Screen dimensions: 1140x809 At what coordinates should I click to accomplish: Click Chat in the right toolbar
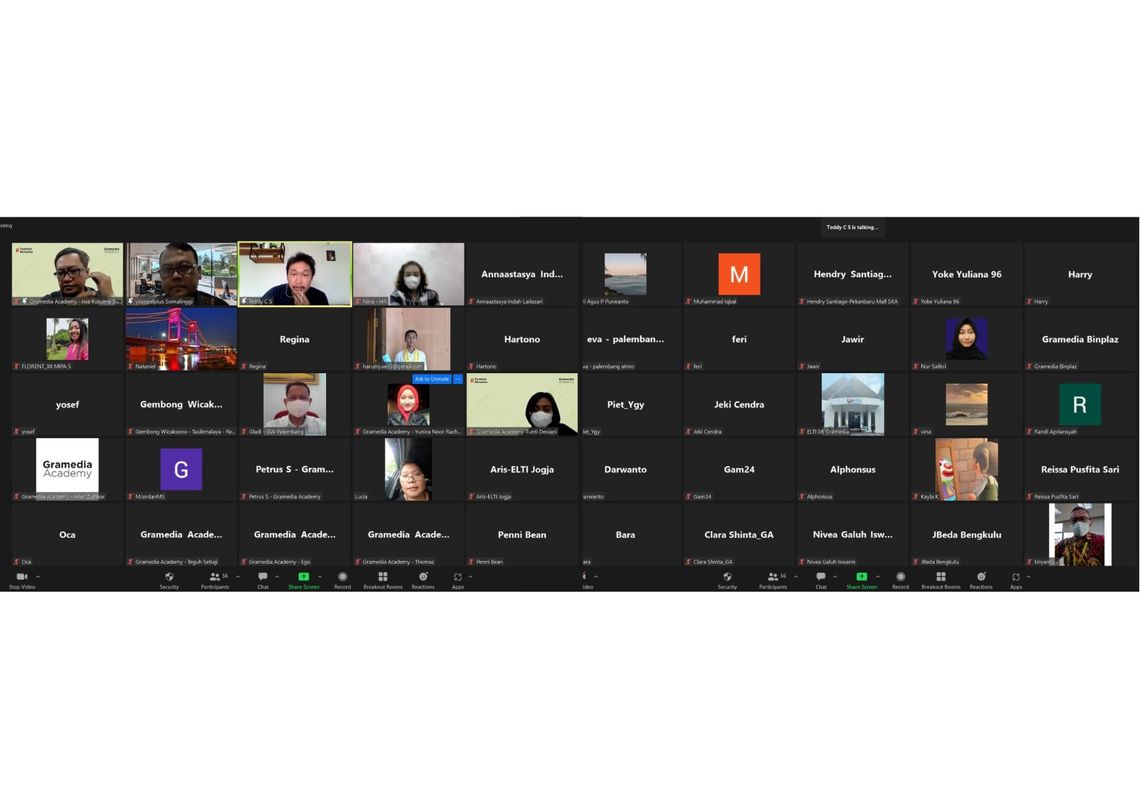tap(820, 578)
